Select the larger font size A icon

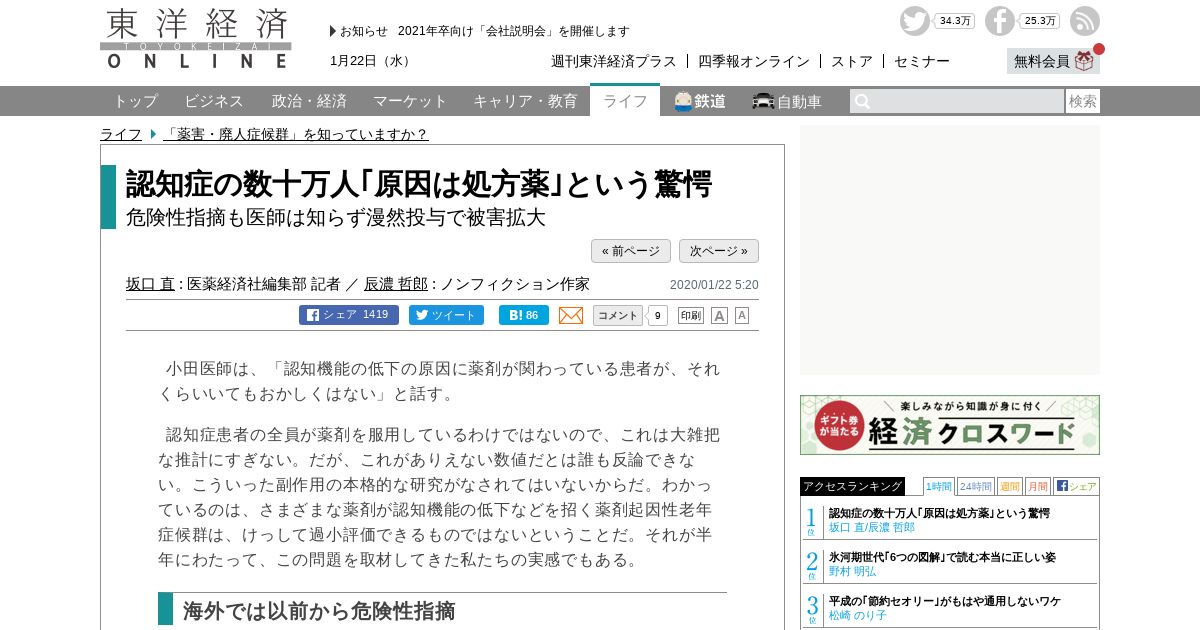click(719, 315)
